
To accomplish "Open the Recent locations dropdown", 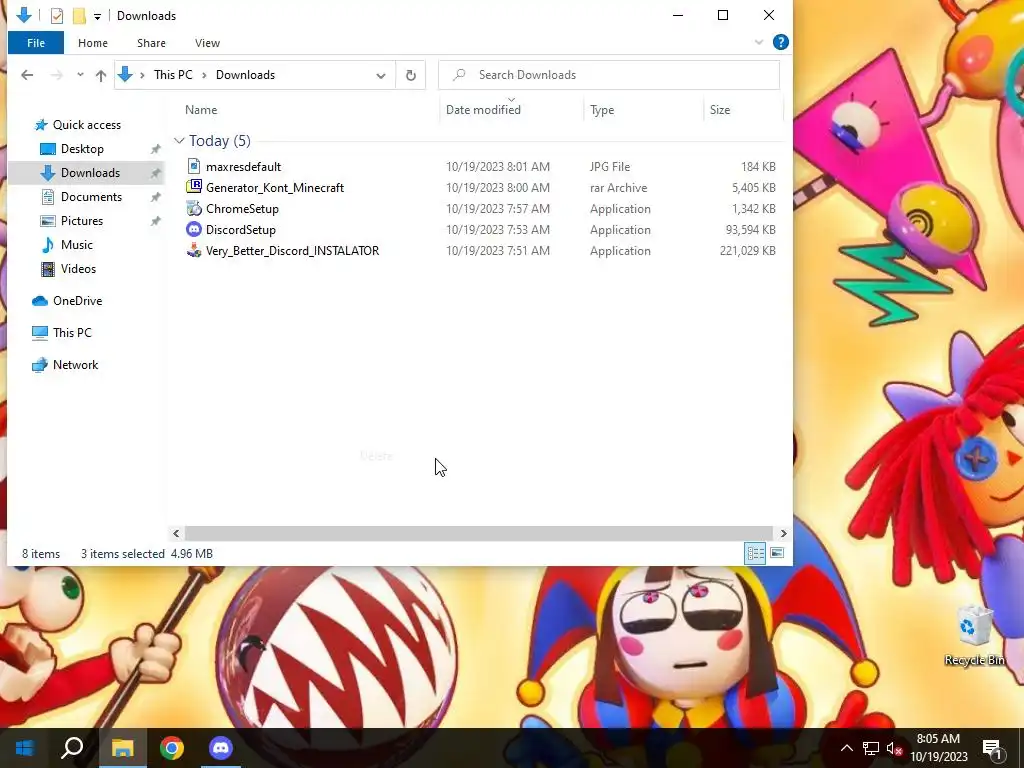I will point(80,75).
